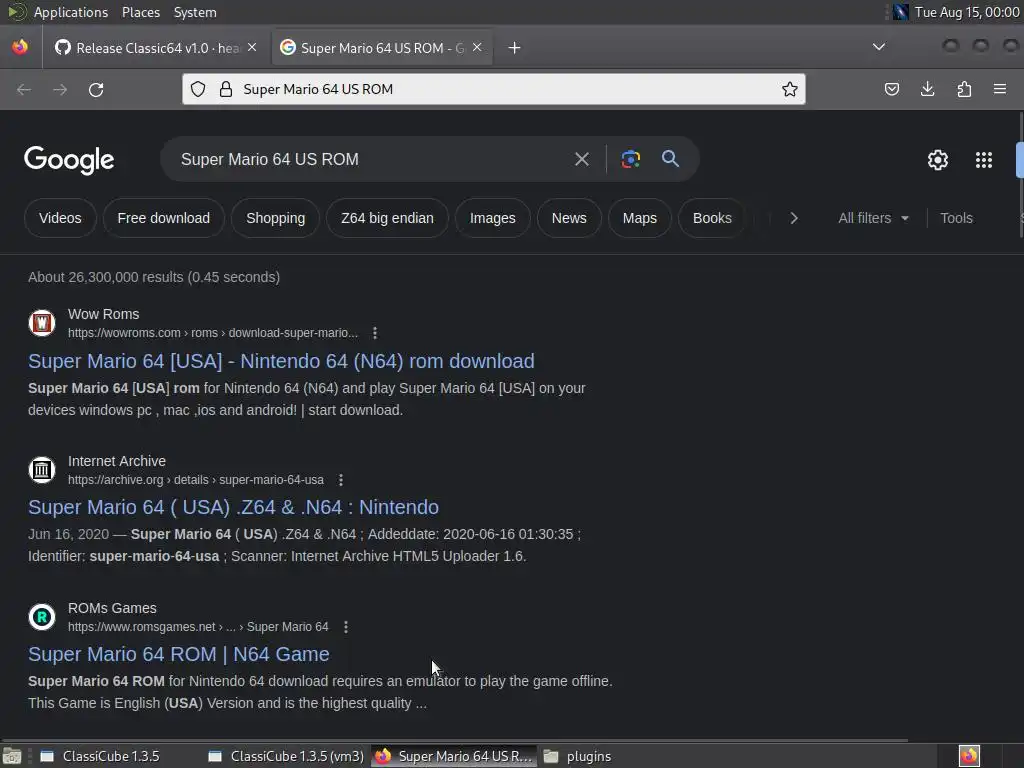
Task: Expand the All filters dropdown
Action: click(x=874, y=218)
